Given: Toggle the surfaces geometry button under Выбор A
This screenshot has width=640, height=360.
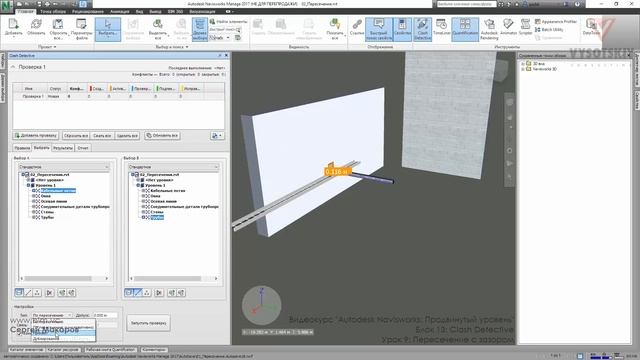Looking at the screenshot, I should tap(19, 293).
